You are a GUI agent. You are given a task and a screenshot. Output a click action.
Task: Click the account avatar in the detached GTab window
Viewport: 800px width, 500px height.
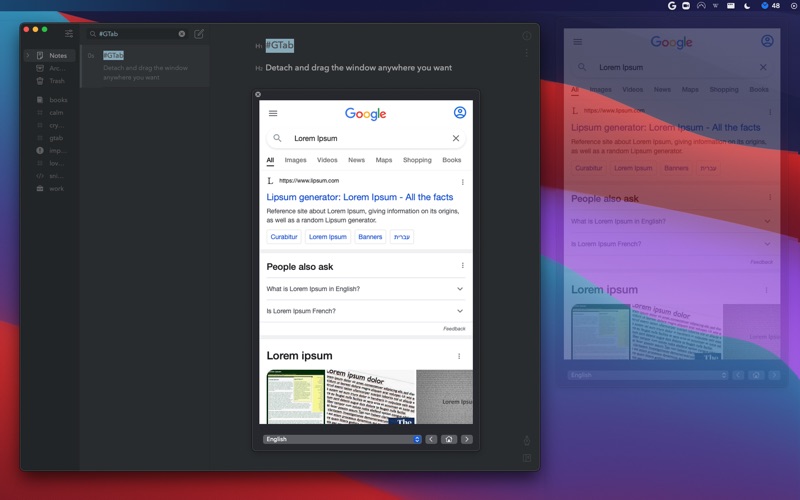(x=767, y=41)
